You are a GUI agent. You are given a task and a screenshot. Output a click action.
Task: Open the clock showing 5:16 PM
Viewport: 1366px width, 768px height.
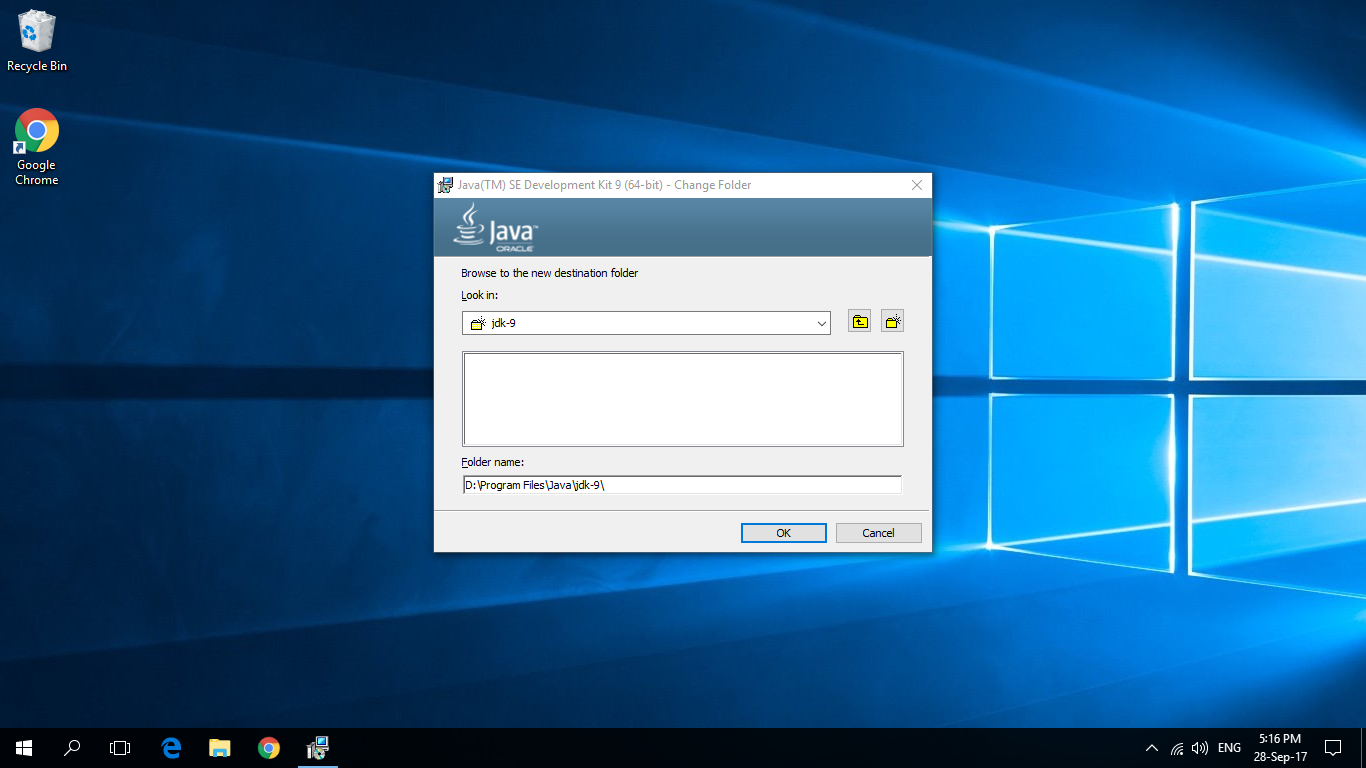[x=1280, y=748]
